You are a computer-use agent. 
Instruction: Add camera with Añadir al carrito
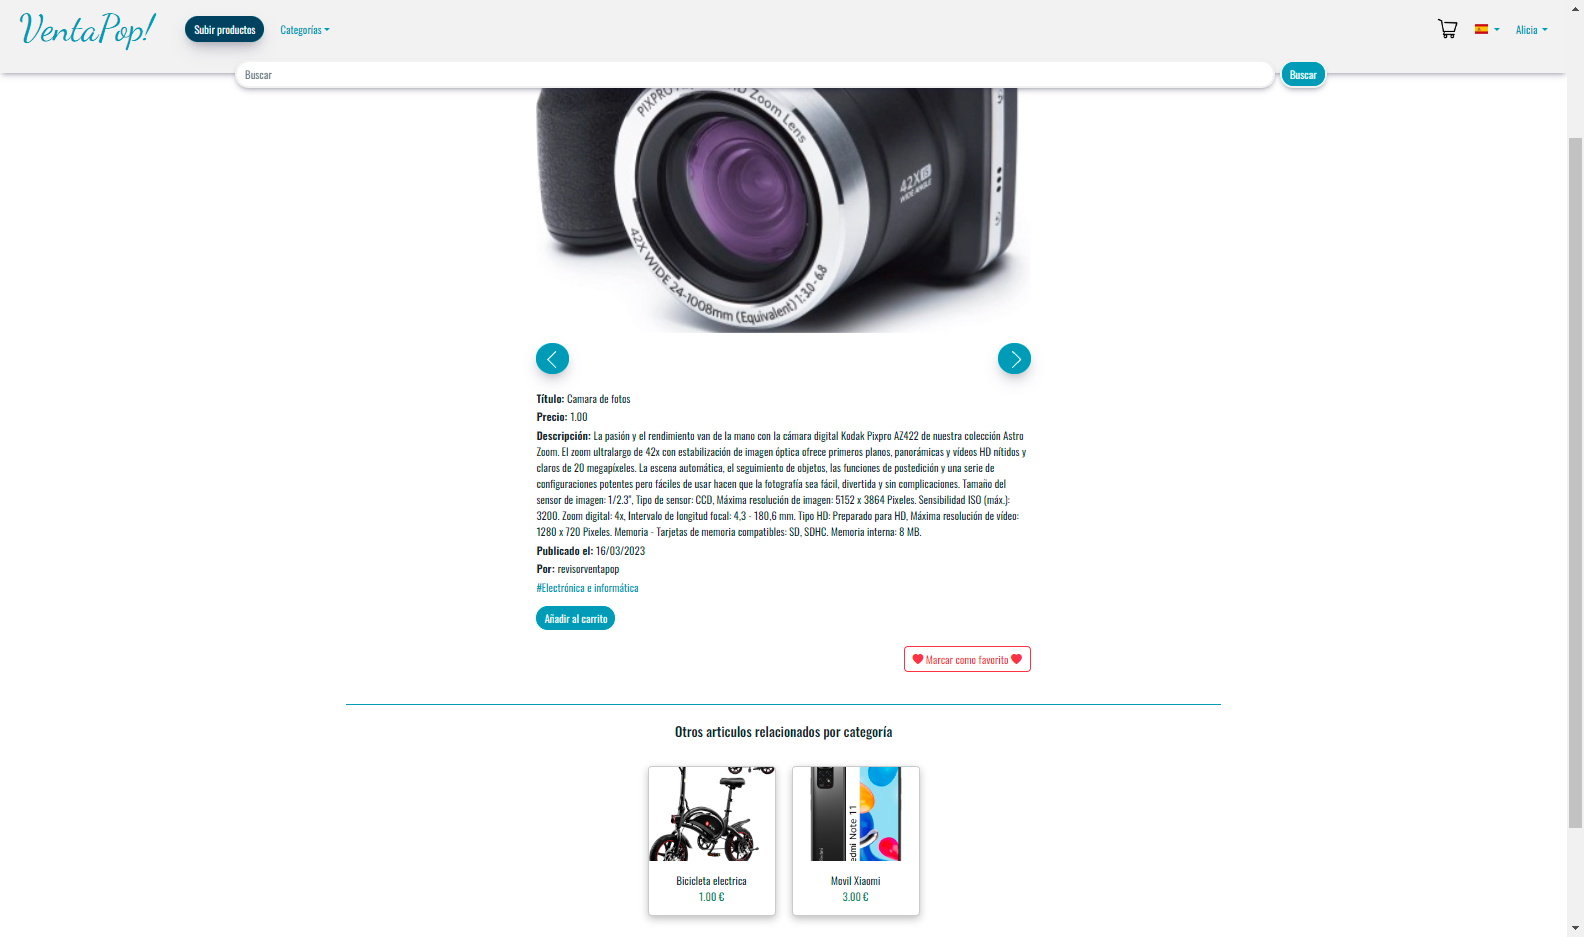click(575, 618)
